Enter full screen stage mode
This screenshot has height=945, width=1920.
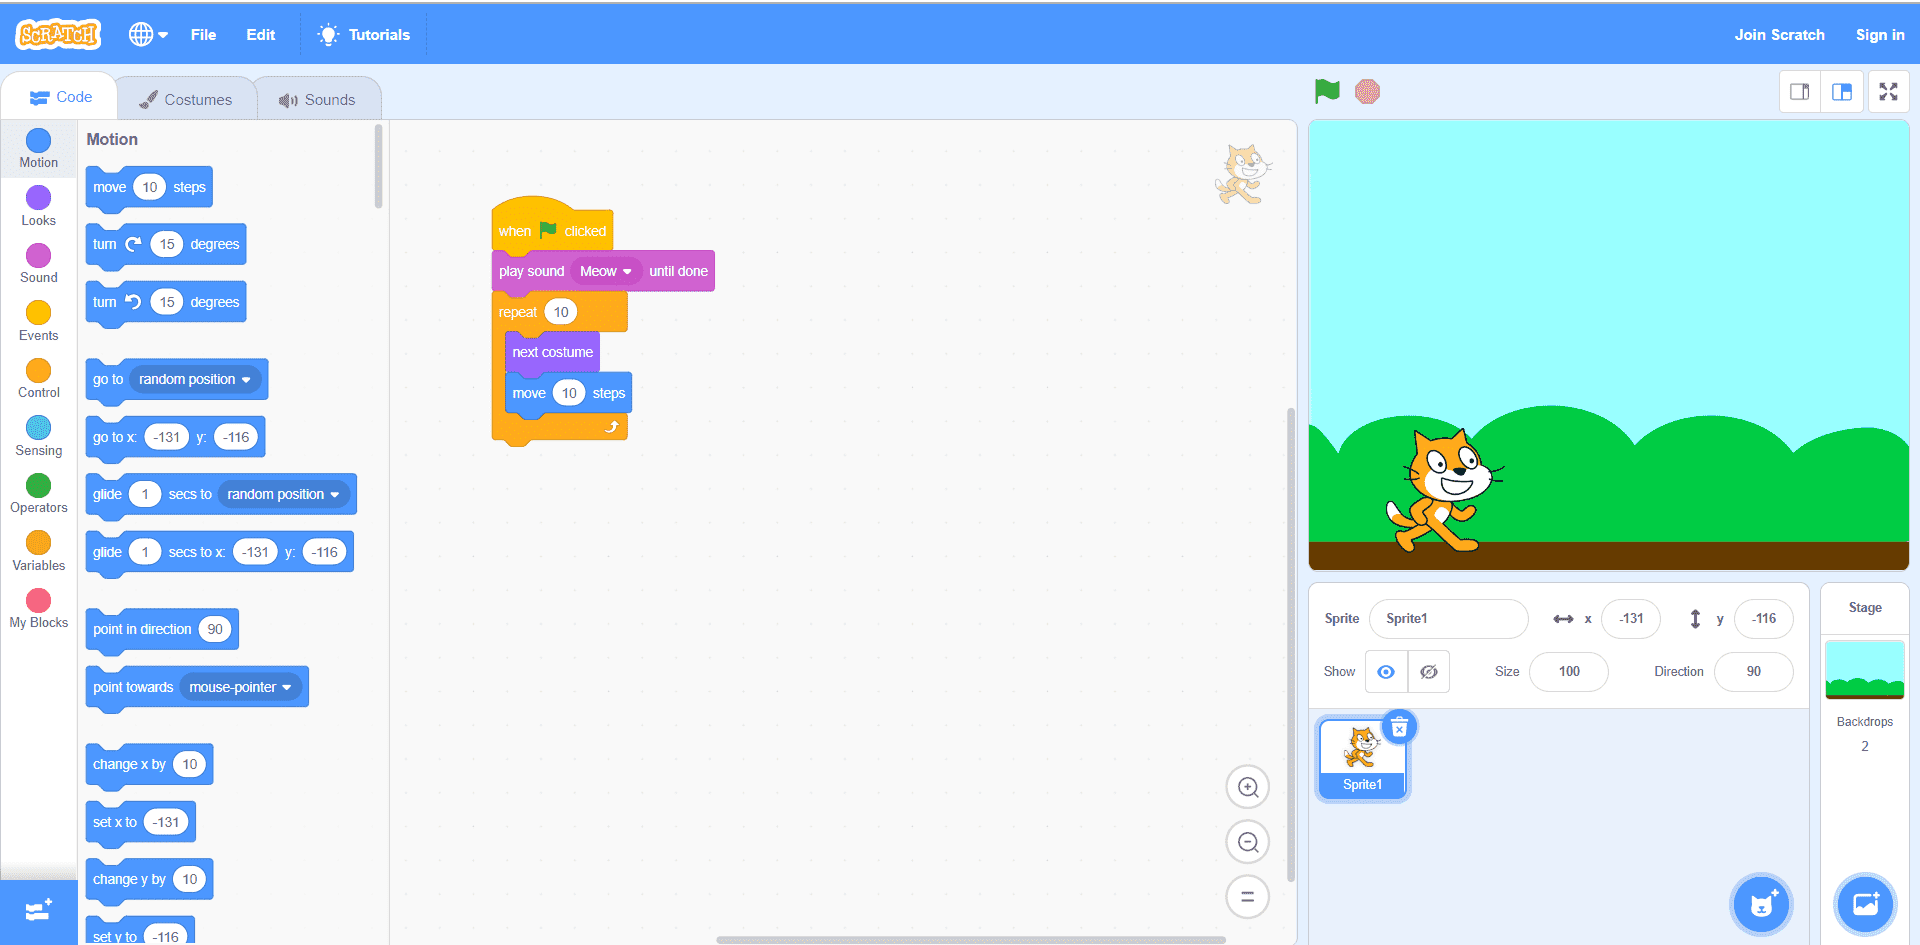[1888, 92]
